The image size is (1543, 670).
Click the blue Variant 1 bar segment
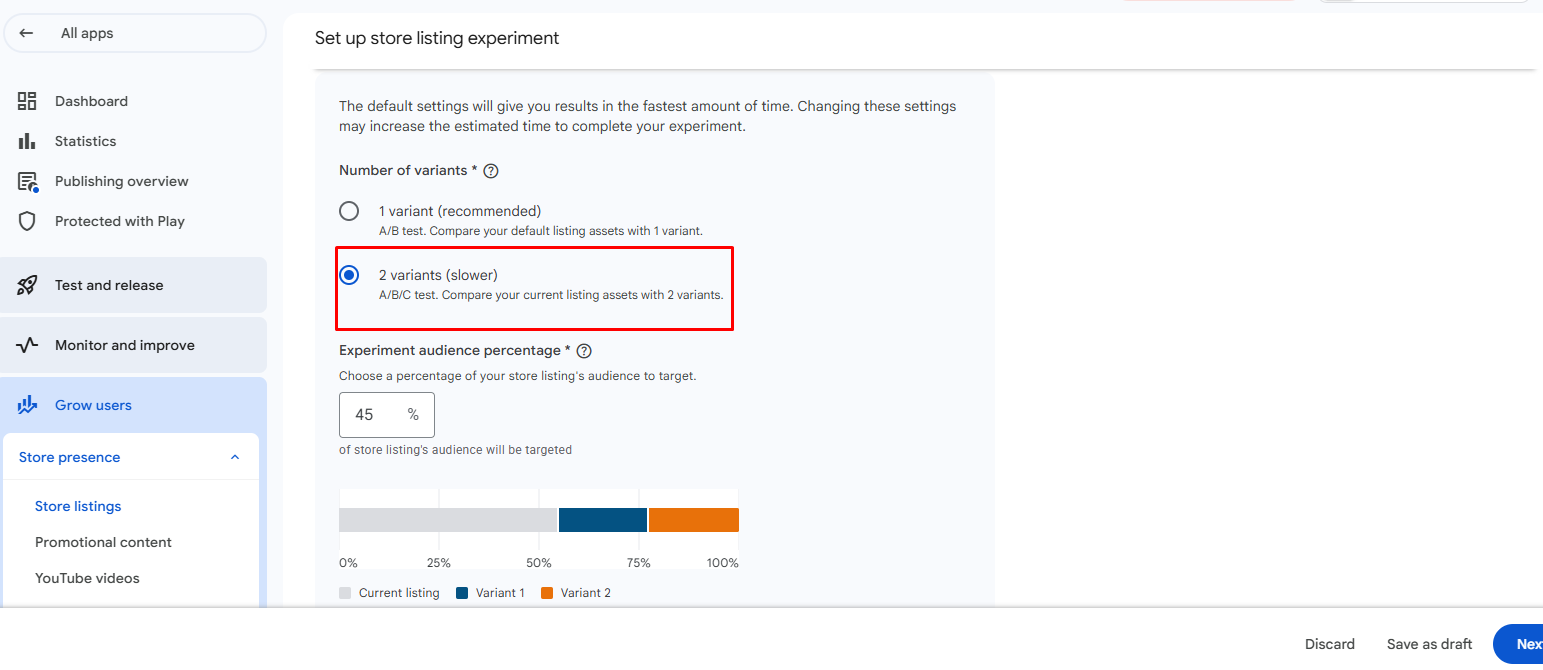click(x=603, y=520)
